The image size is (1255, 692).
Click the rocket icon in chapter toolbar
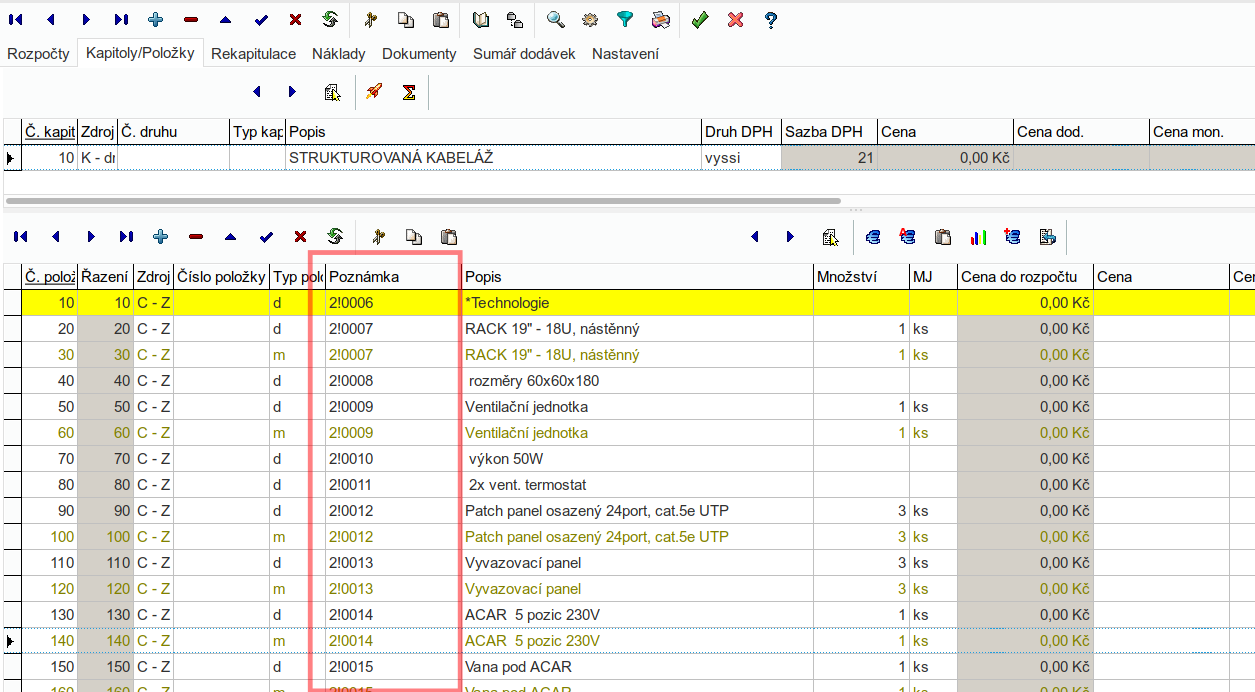[374, 92]
